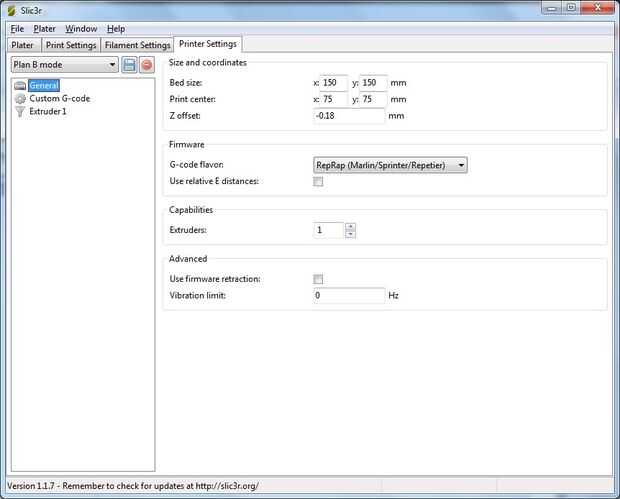Open the Plan B mode preset dropdown
This screenshot has height=499, width=620.
65,65
